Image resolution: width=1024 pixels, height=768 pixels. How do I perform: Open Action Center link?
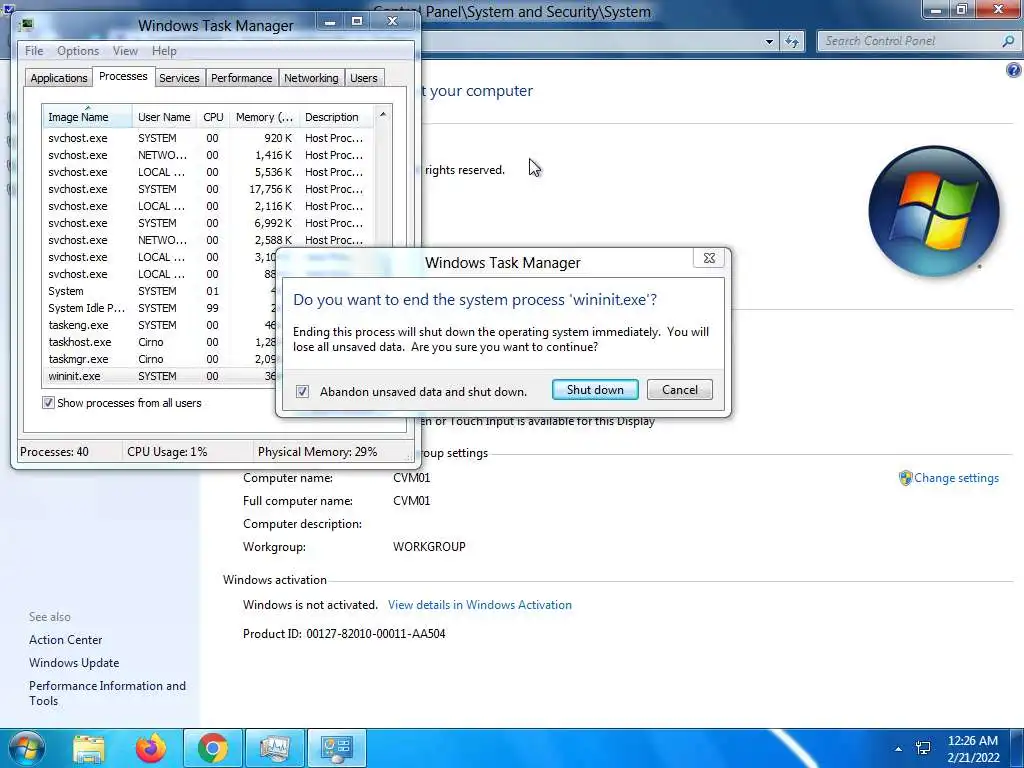click(x=65, y=640)
